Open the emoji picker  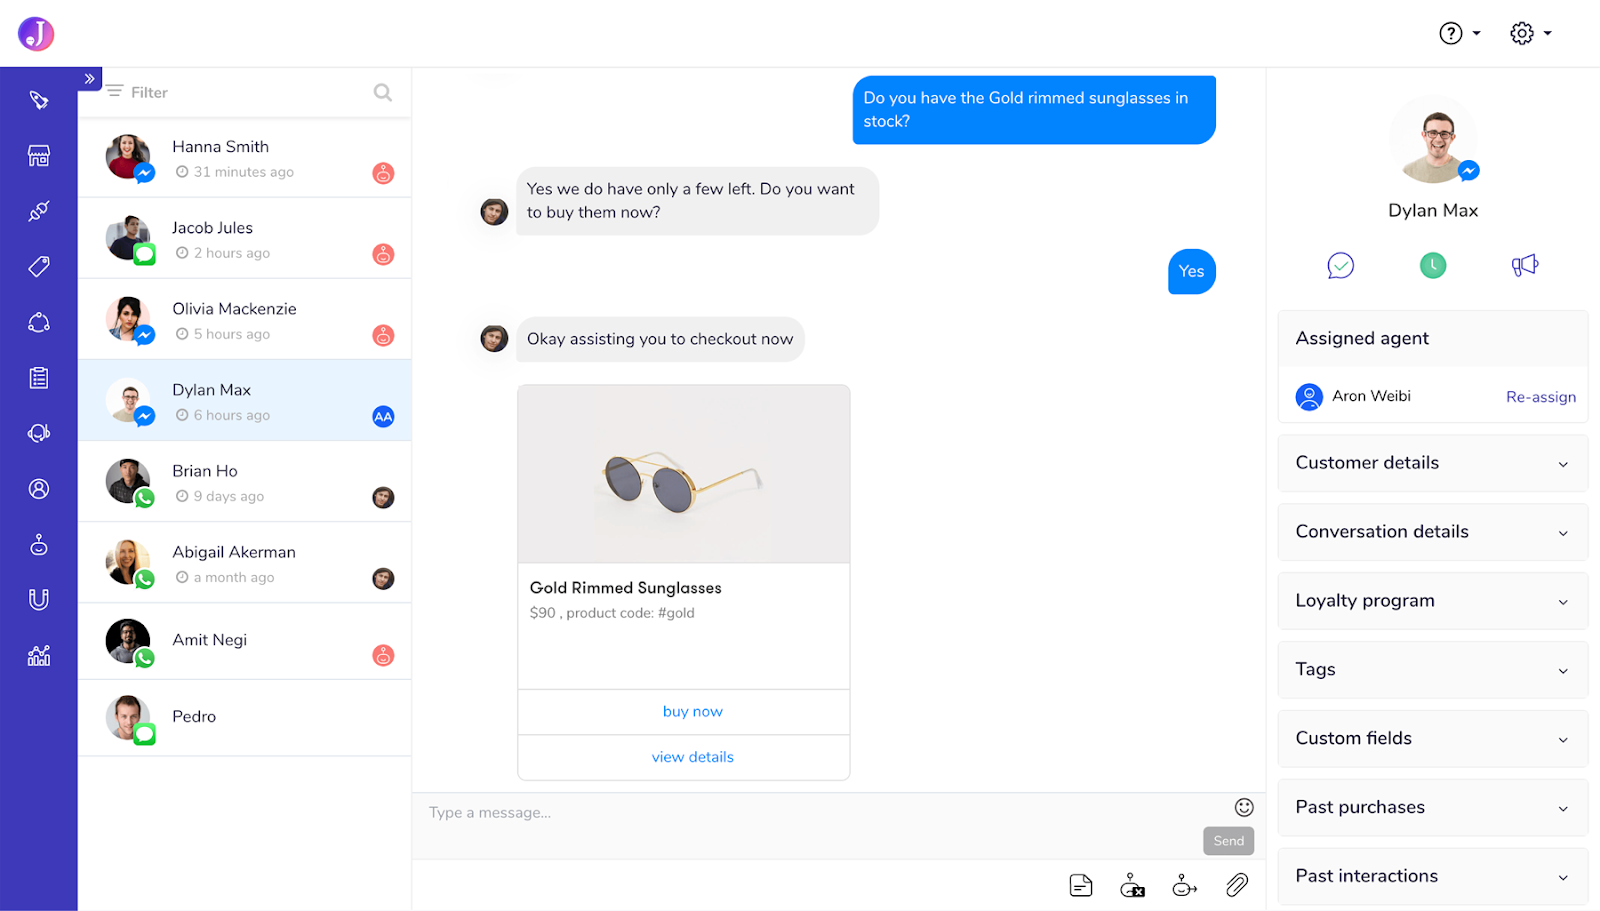[1244, 808]
